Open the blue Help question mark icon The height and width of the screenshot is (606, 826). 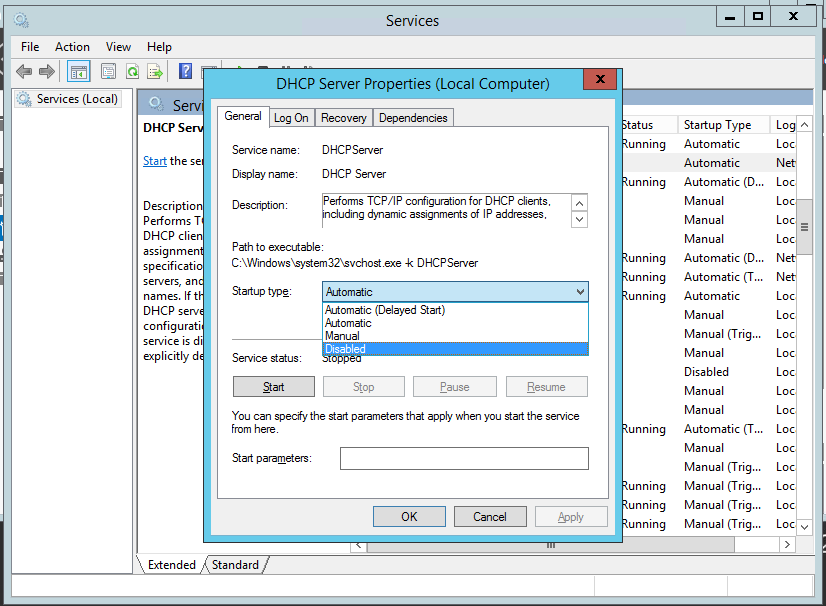[185, 71]
